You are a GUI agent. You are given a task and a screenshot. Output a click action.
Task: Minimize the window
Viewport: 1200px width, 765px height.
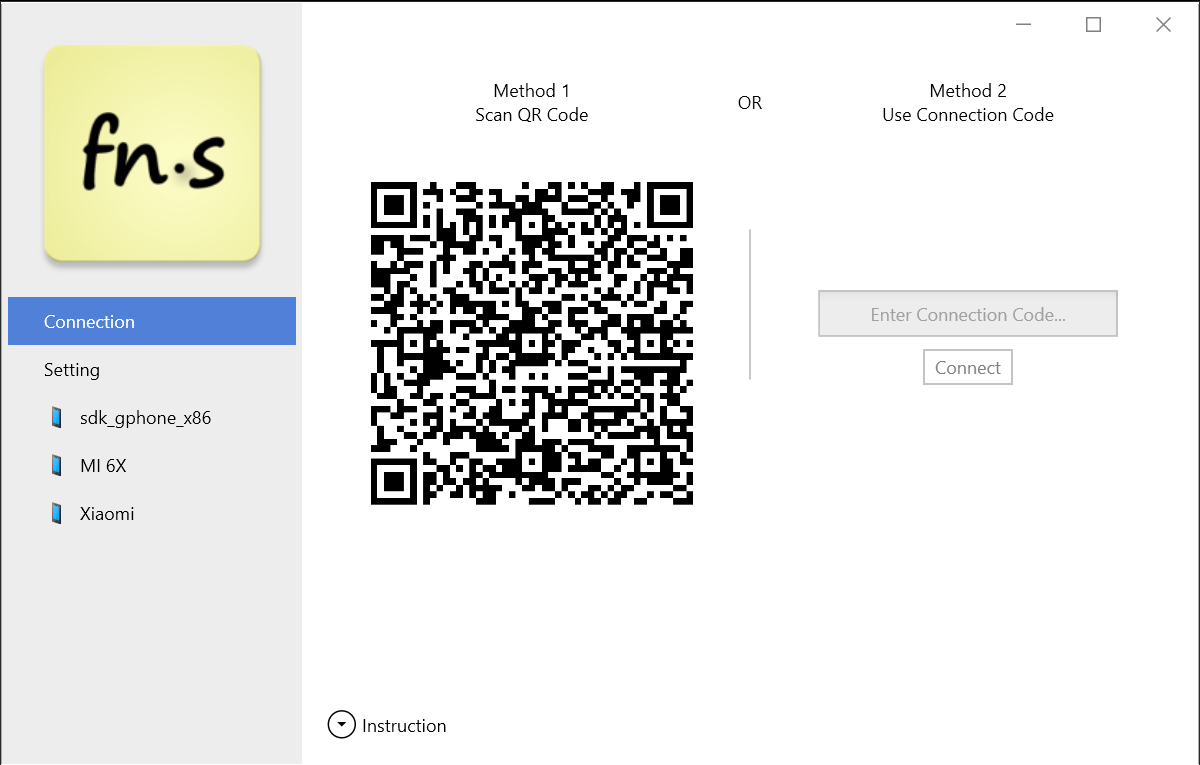[x=1023, y=25]
